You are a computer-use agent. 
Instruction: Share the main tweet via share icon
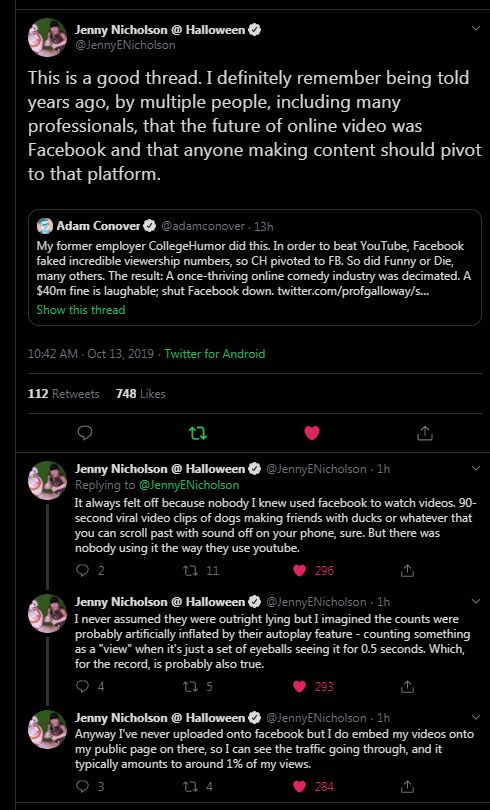click(x=424, y=433)
